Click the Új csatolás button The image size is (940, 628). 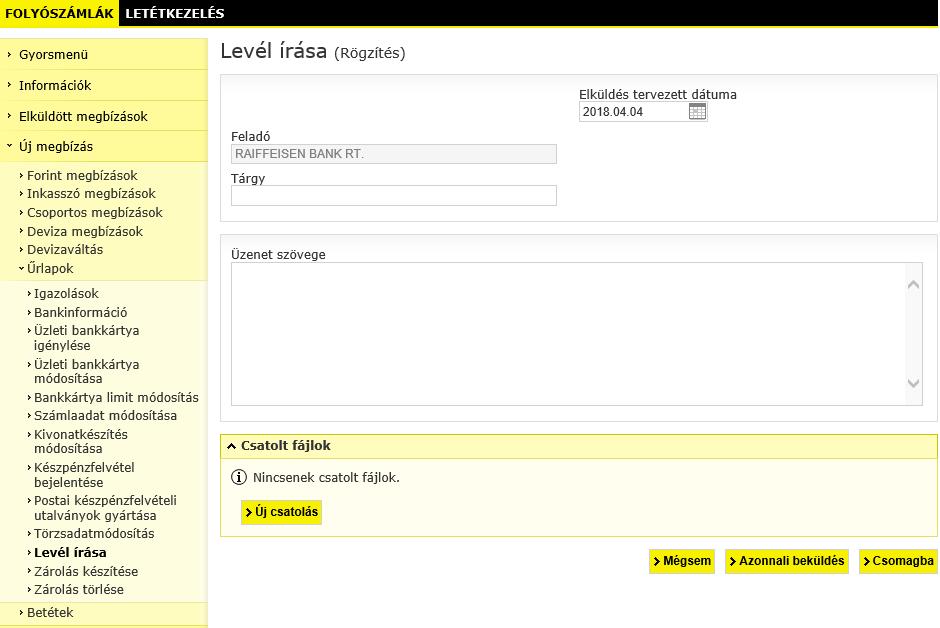(281, 512)
